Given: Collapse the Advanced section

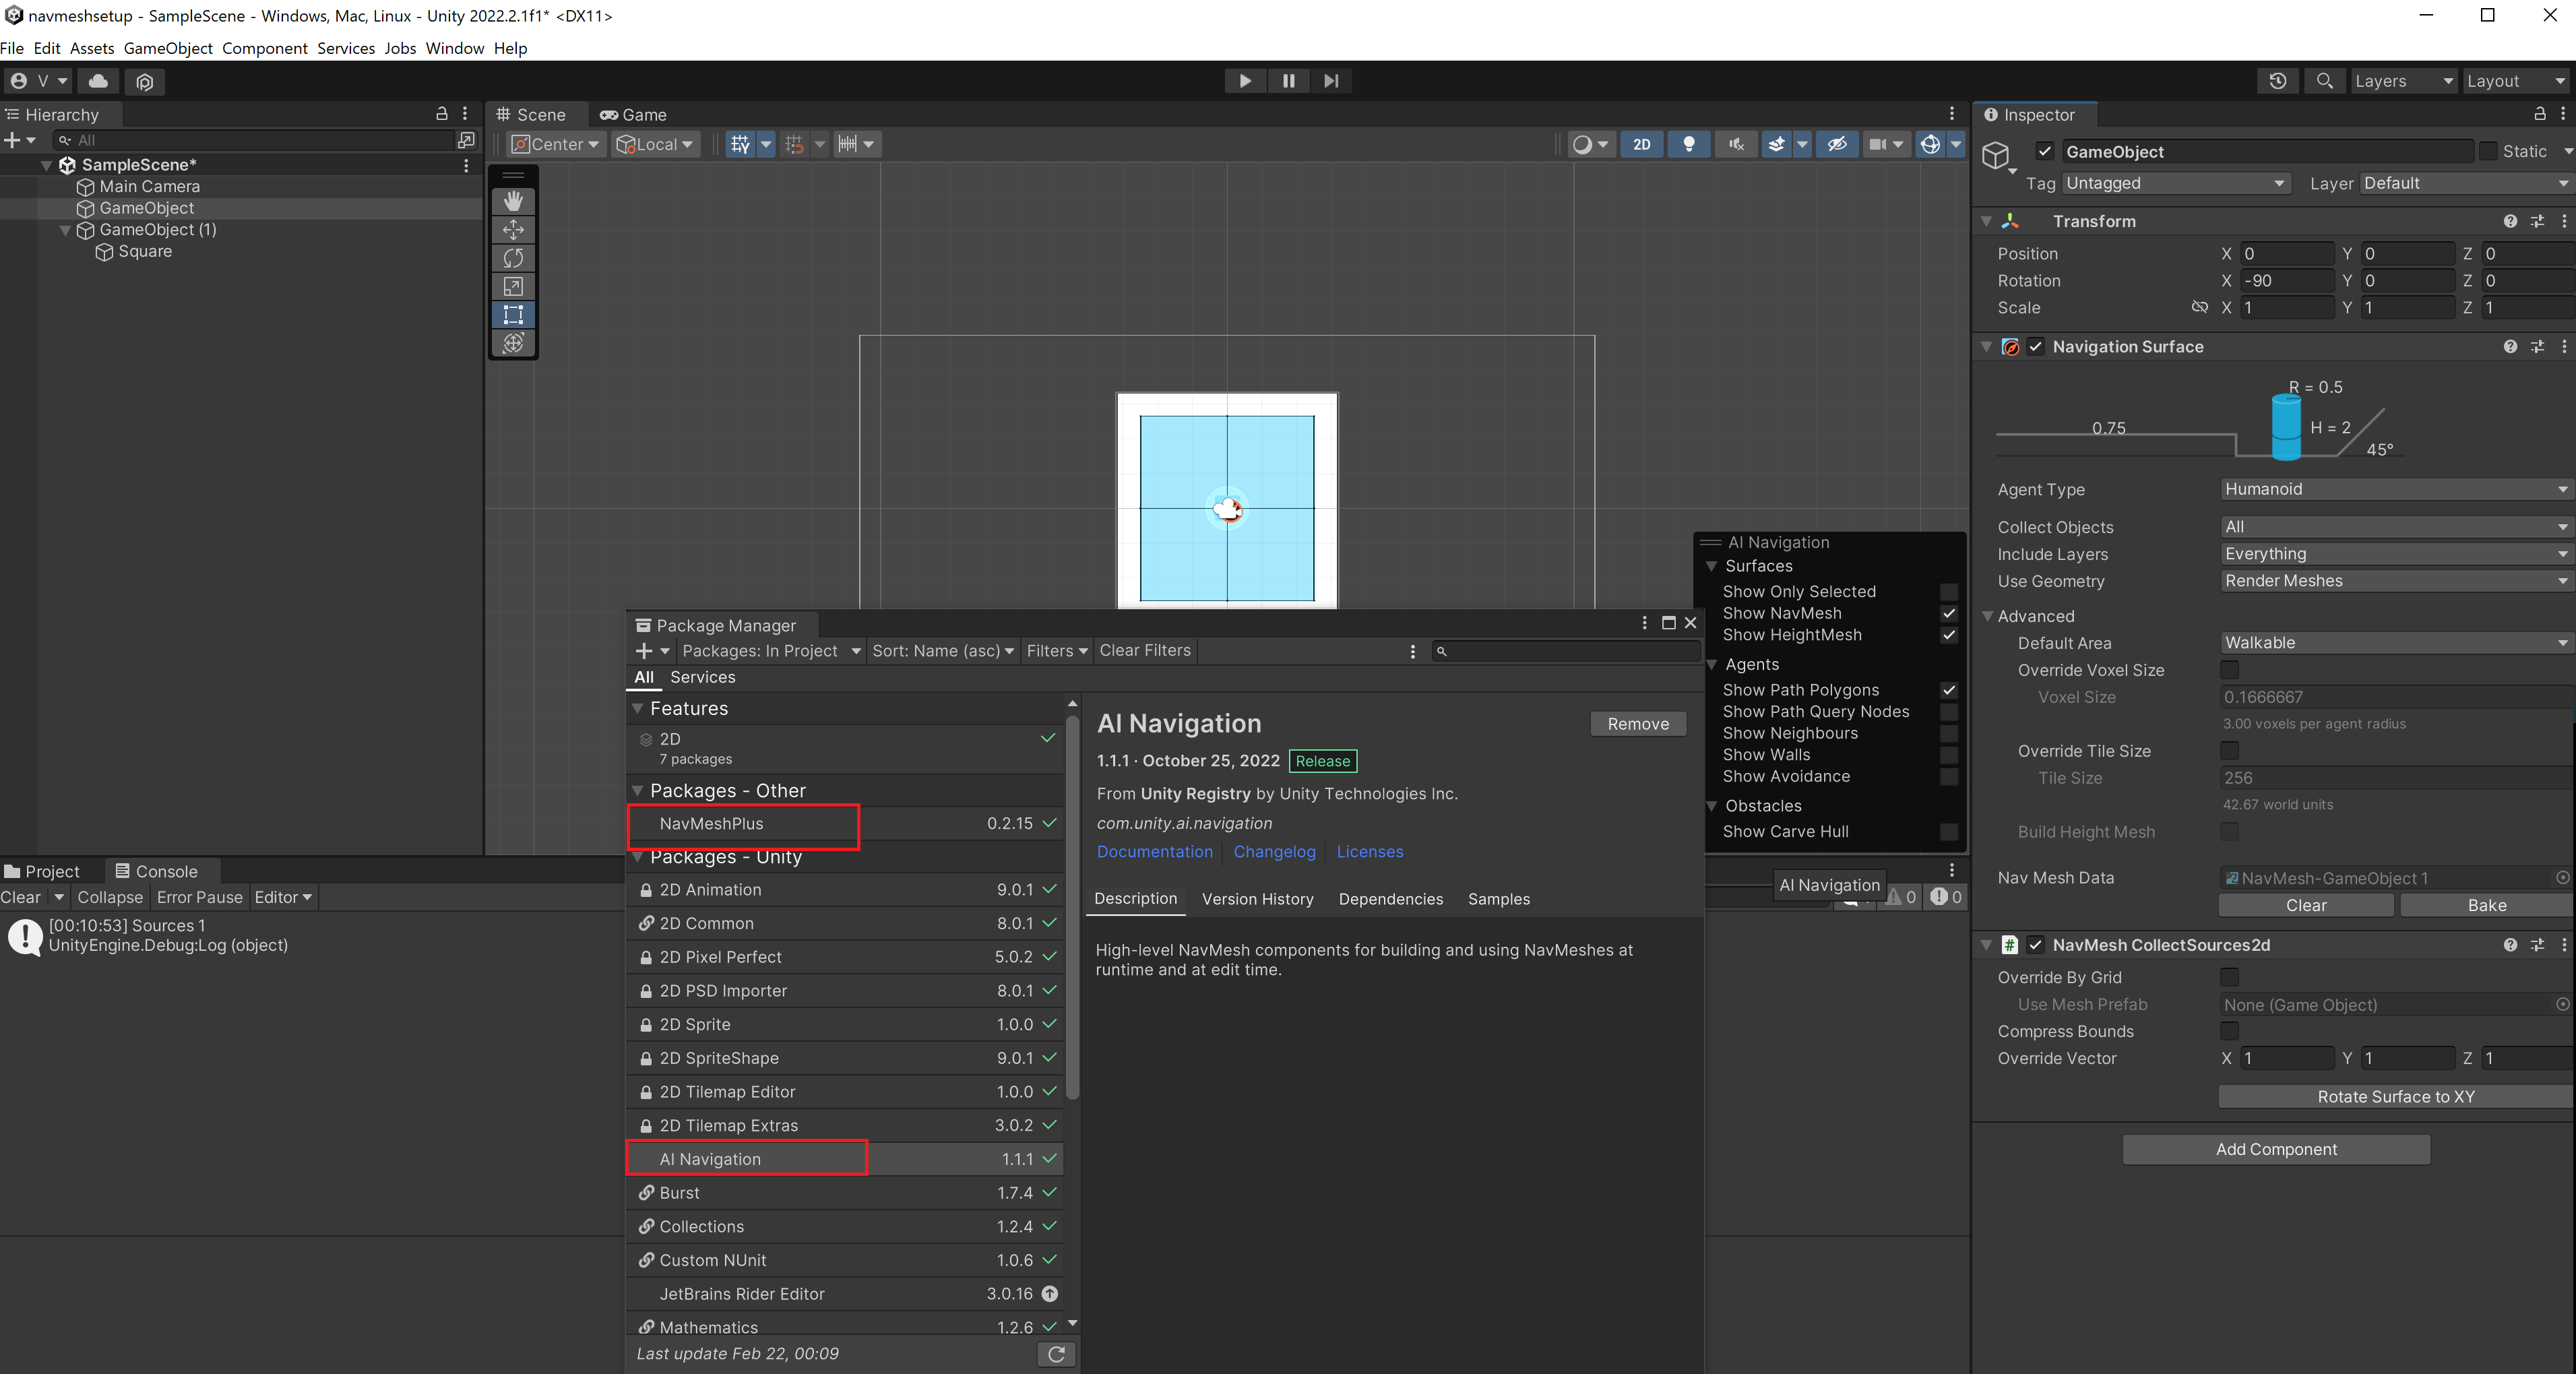Looking at the screenshot, I should point(1988,616).
